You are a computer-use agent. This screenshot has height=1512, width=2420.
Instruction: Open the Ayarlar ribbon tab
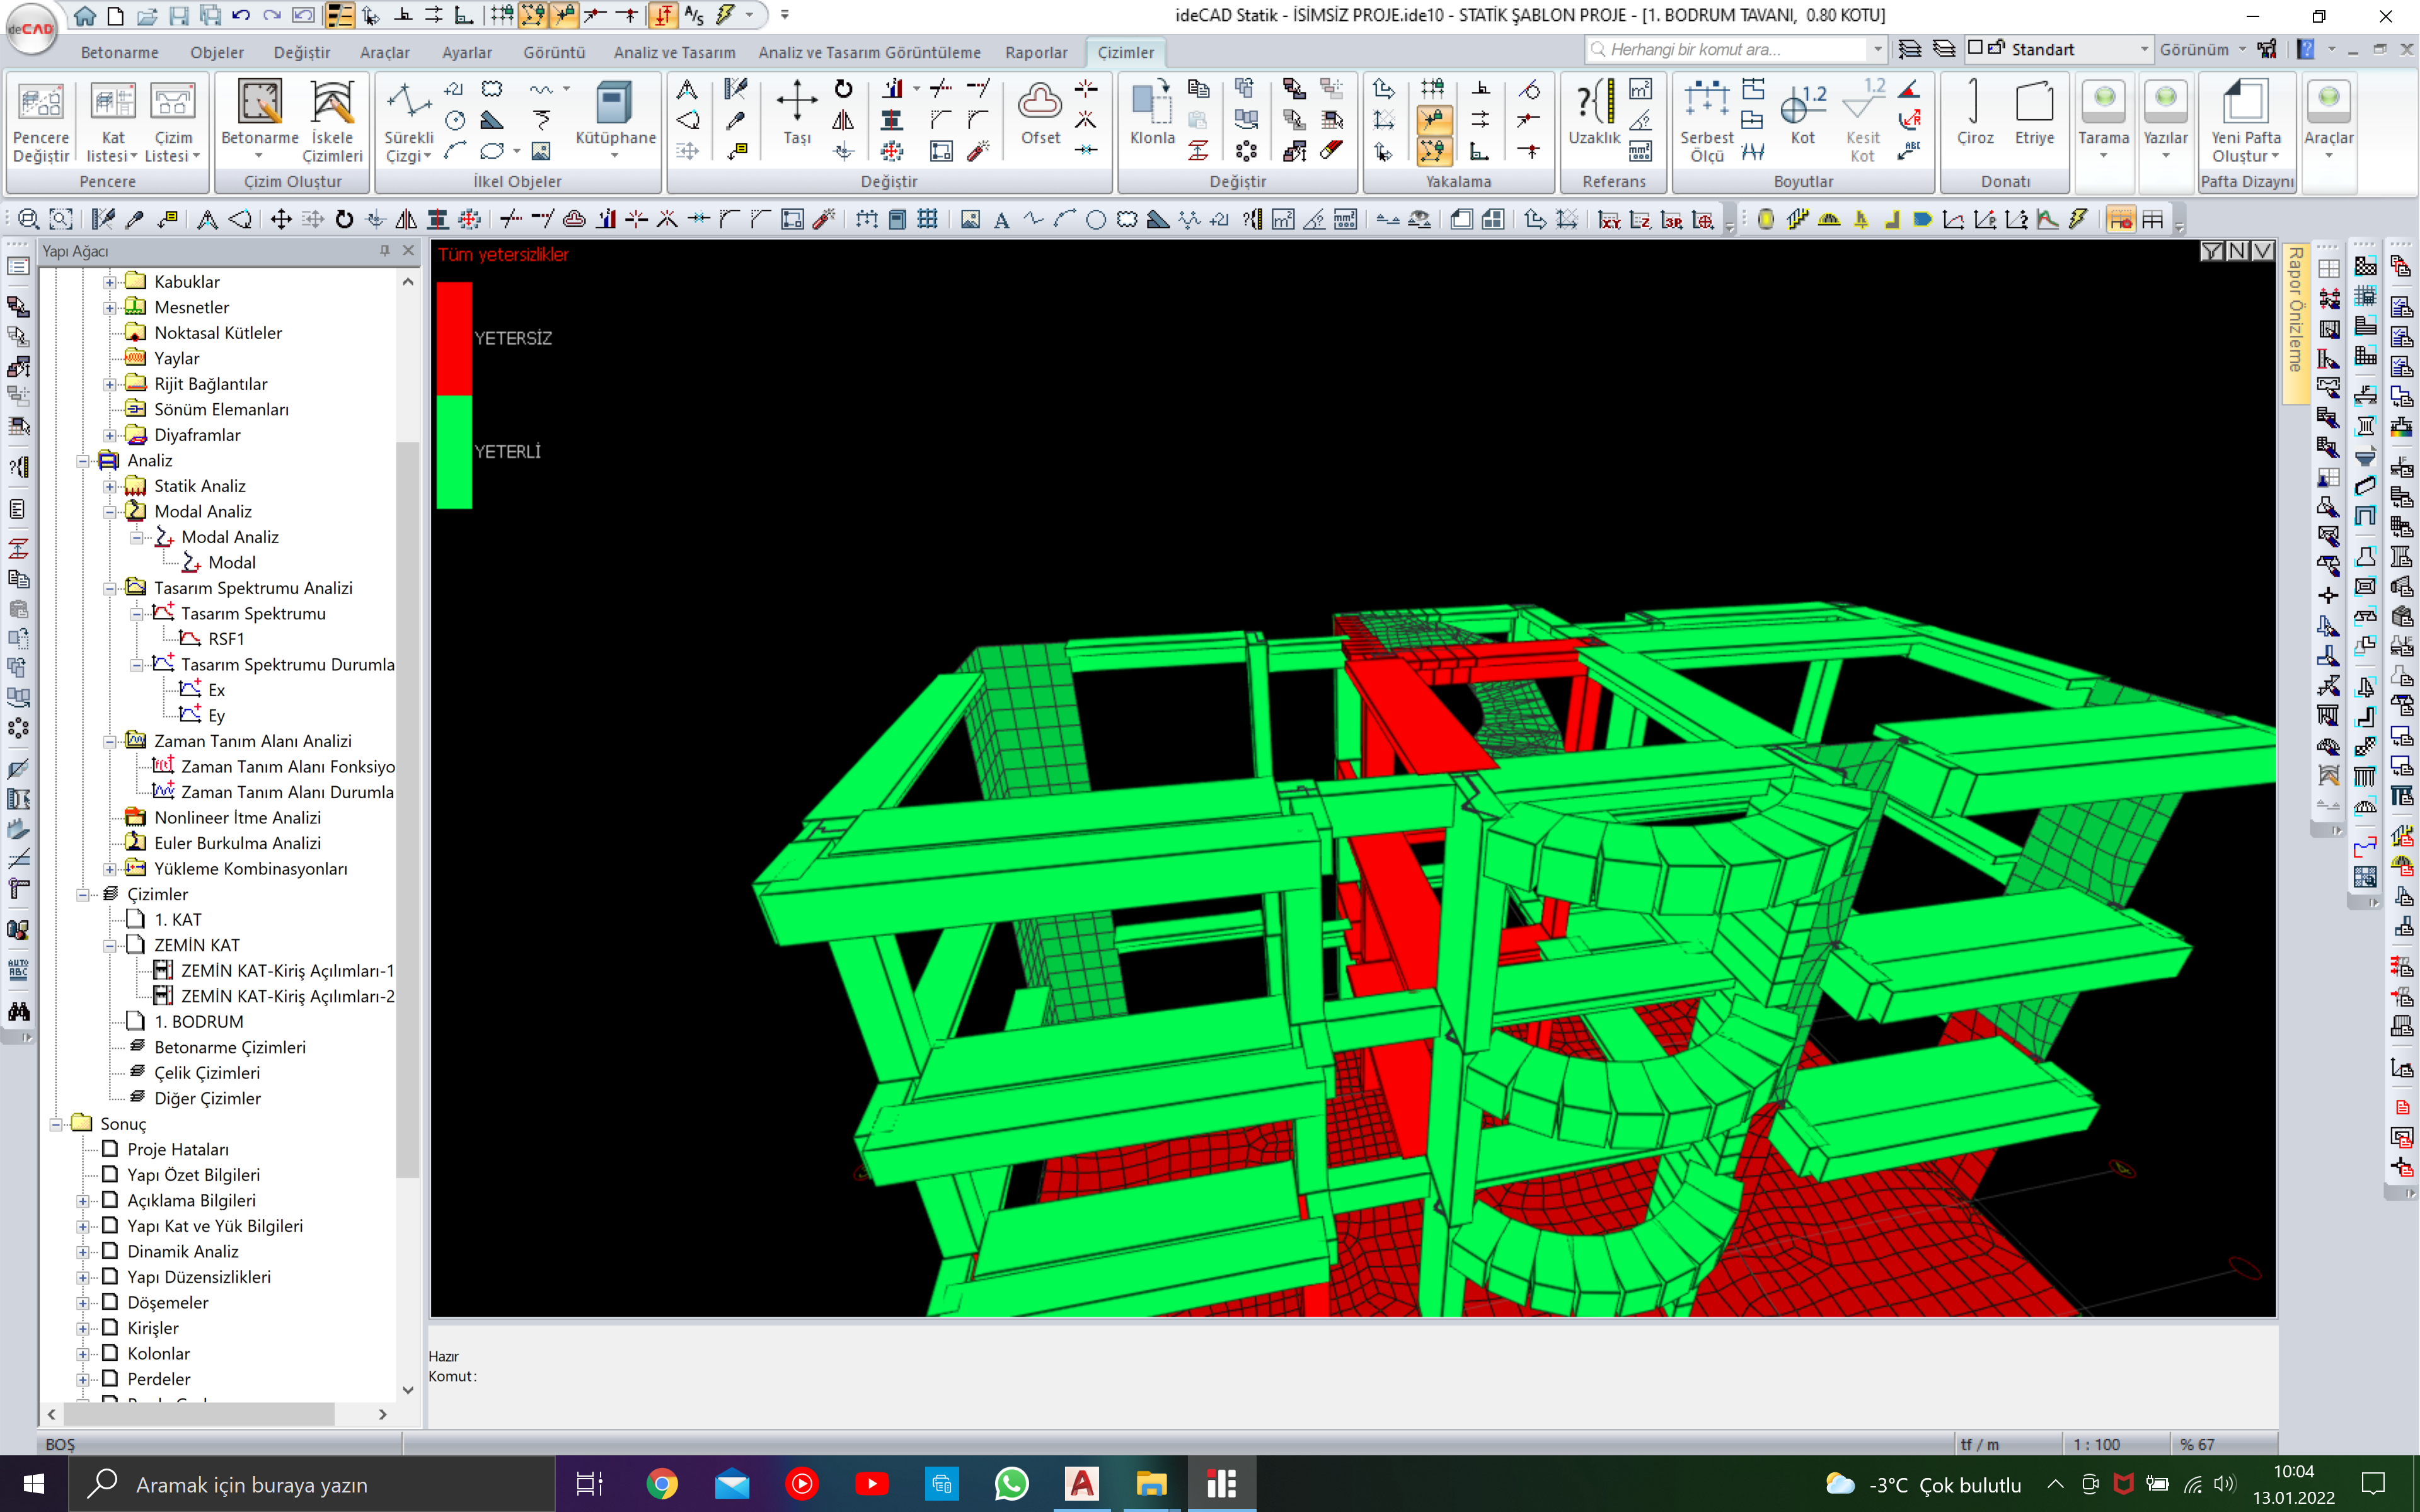(x=467, y=52)
